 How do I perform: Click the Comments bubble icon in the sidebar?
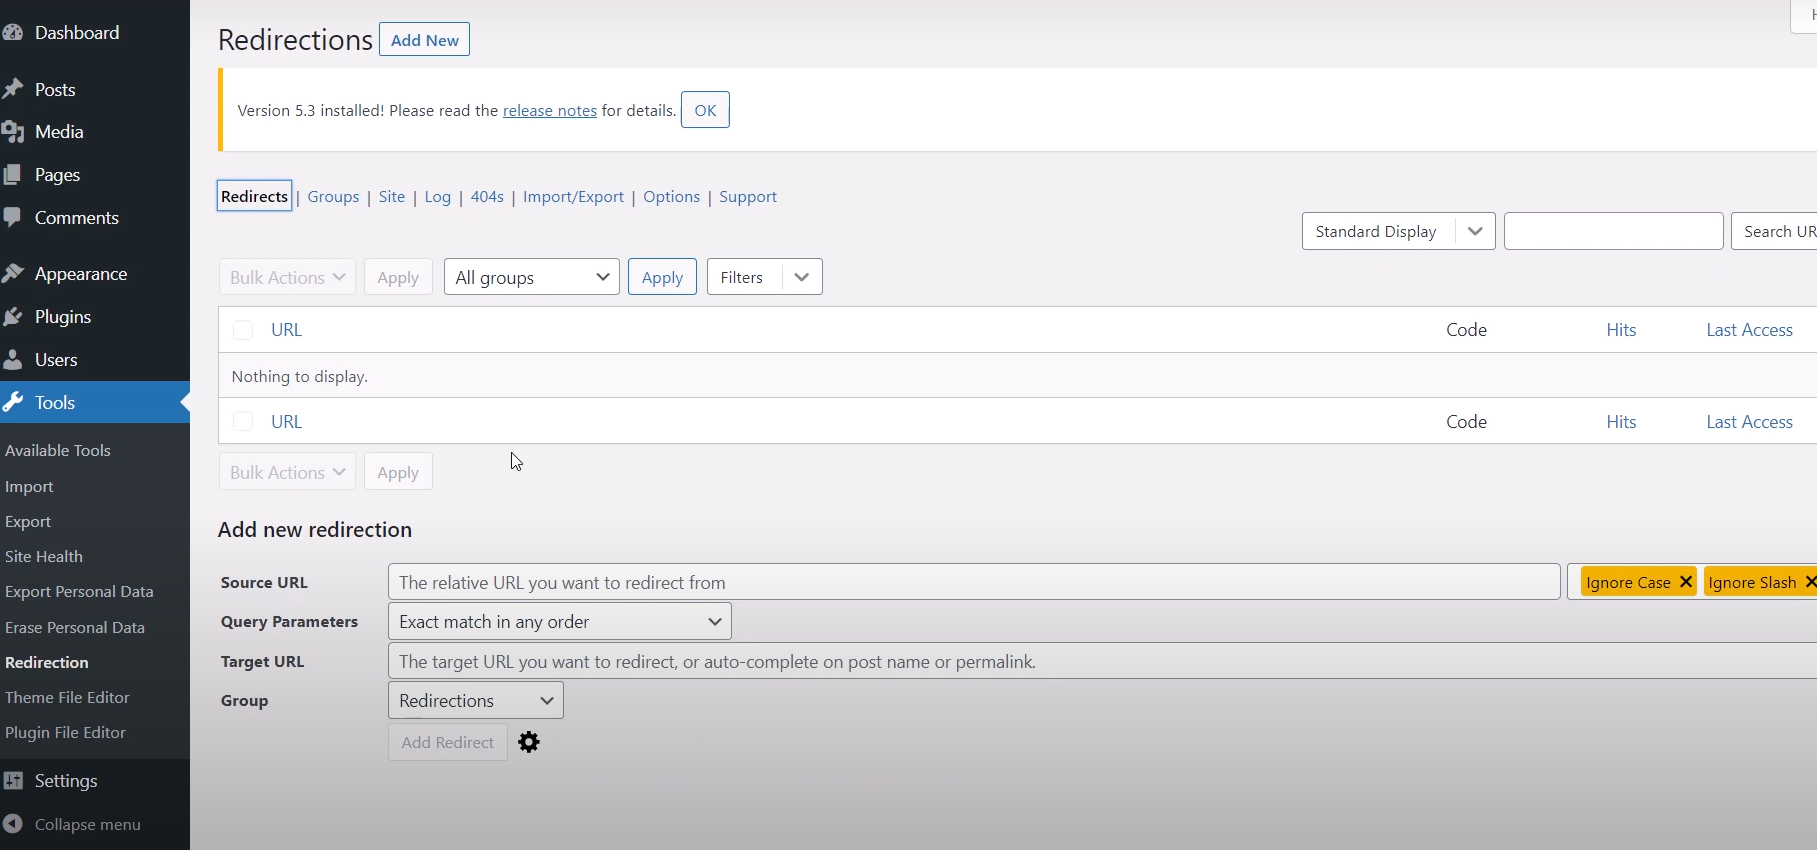(x=13, y=217)
